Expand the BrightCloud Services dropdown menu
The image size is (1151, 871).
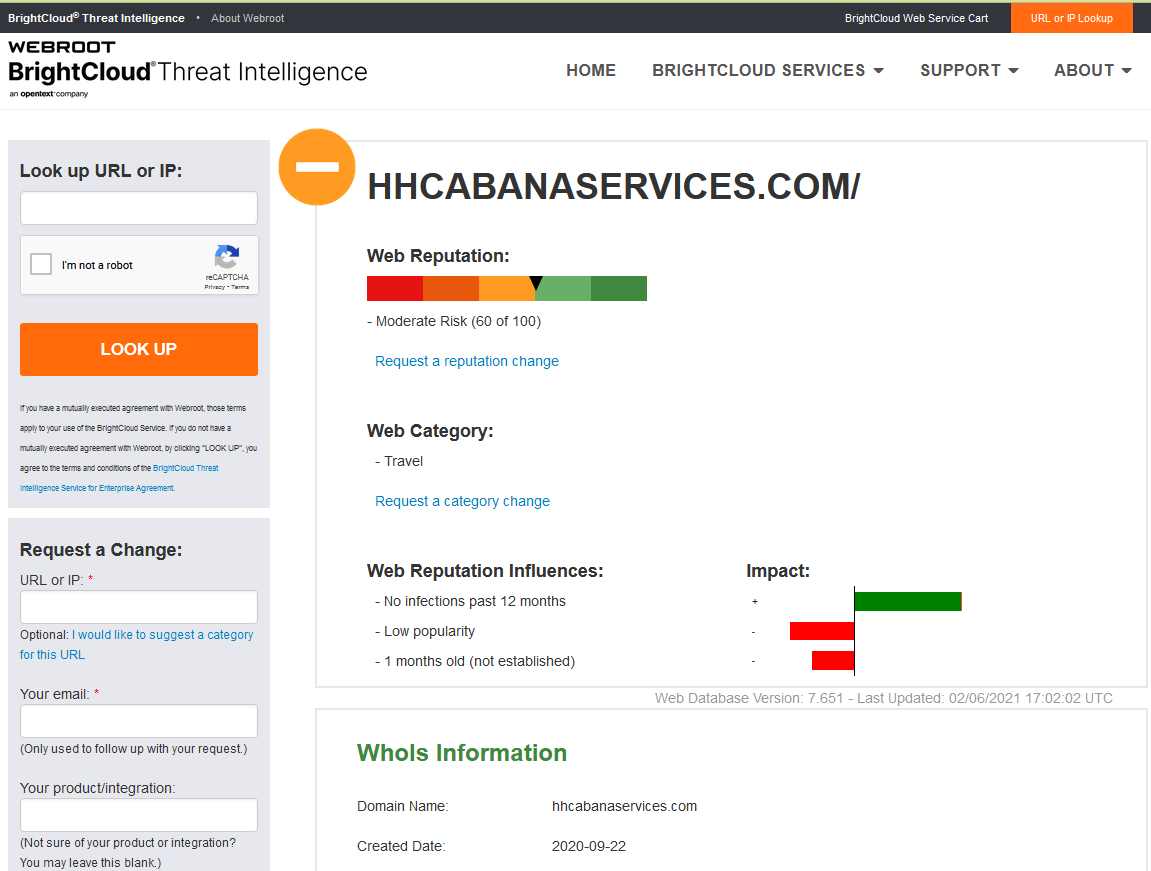click(x=768, y=70)
